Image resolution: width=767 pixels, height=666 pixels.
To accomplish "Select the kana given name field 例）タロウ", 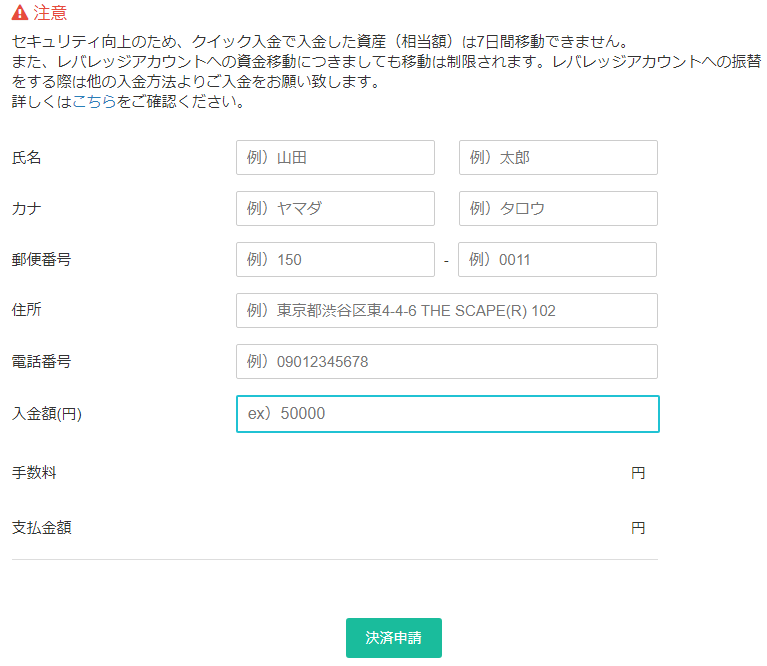I will point(558,208).
